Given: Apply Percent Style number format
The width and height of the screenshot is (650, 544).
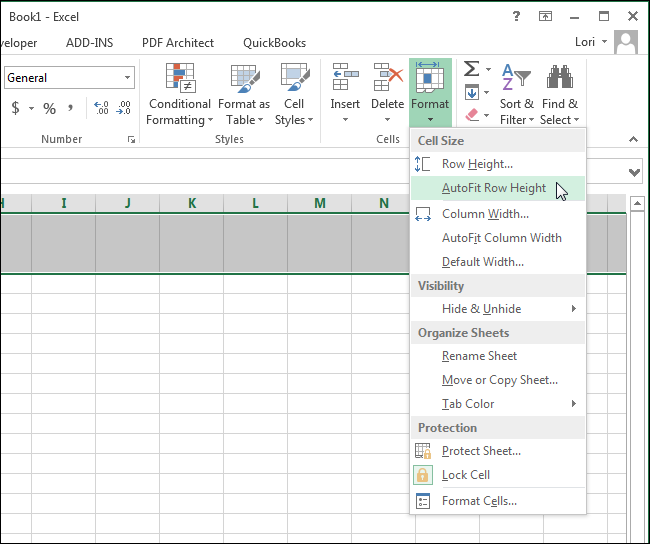Looking at the screenshot, I should [x=49, y=108].
